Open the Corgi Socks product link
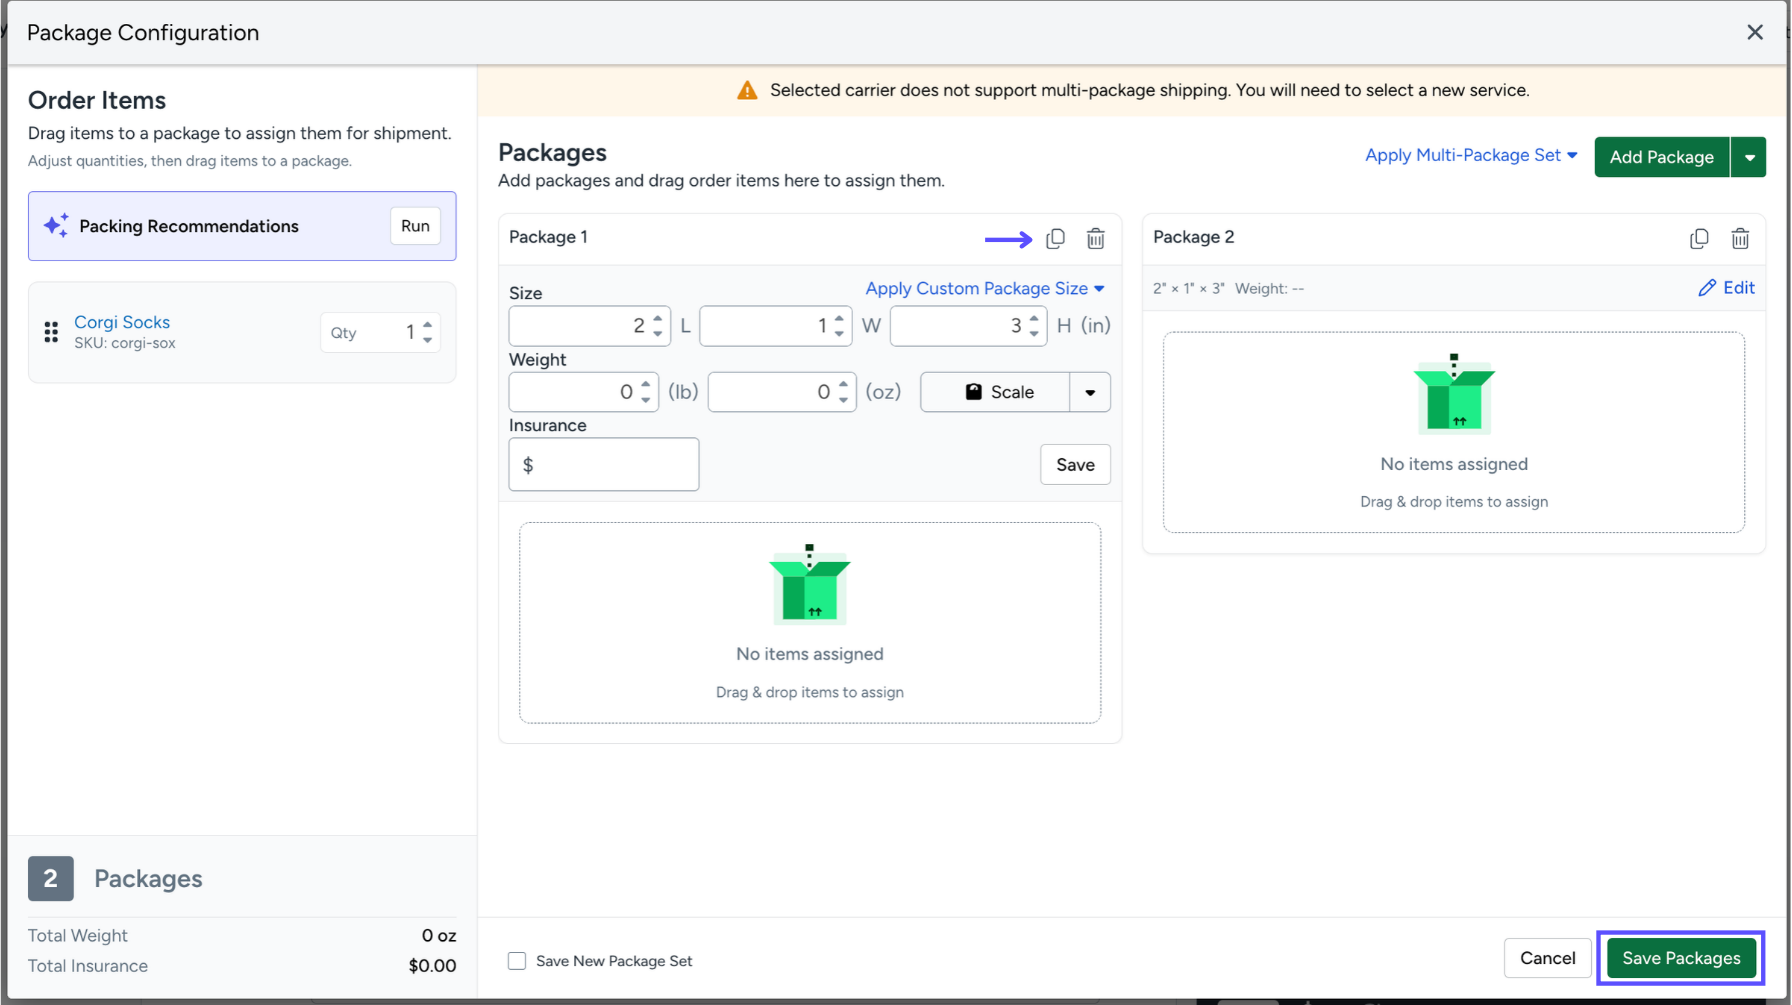Screen dimensions: 1792x1005 coord(122,322)
